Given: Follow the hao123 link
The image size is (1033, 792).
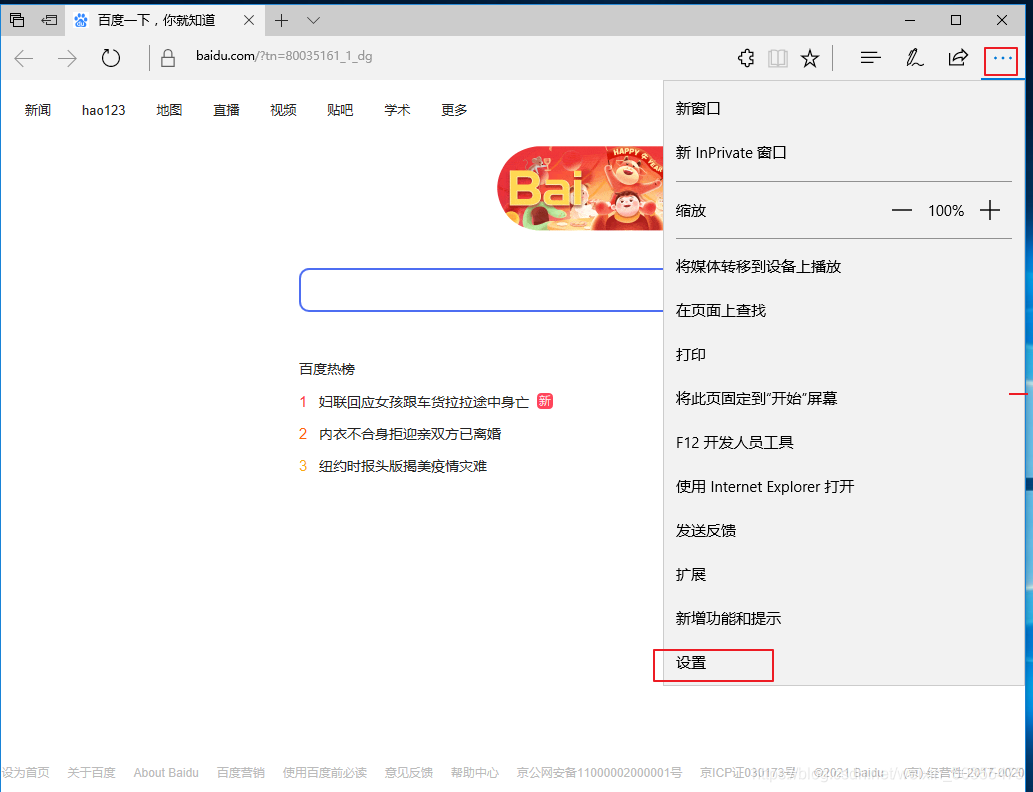Looking at the screenshot, I should (103, 110).
